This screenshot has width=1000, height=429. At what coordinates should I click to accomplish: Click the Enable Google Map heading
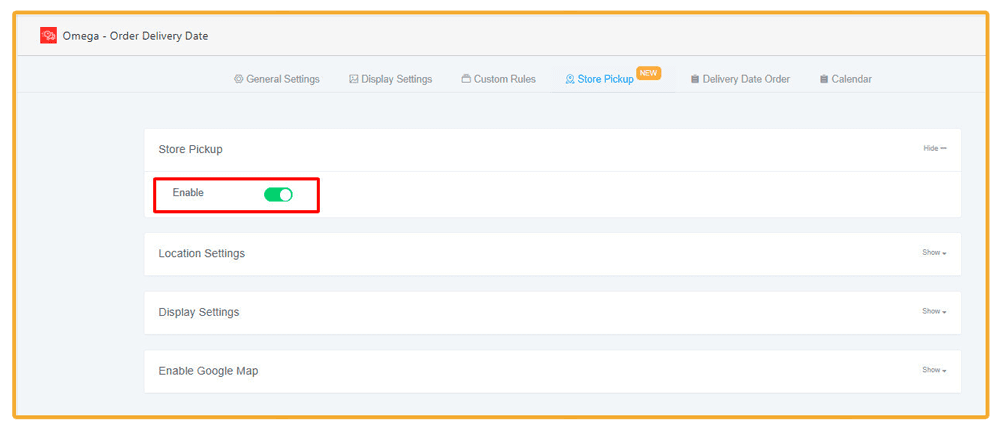pos(208,371)
